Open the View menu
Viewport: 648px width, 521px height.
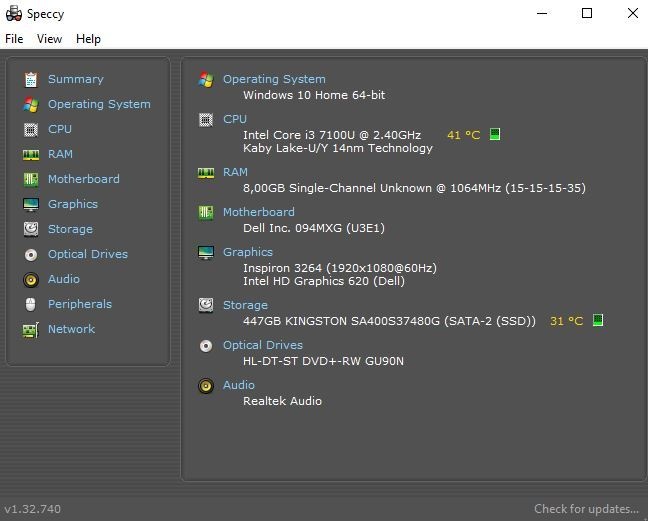tap(49, 39)
